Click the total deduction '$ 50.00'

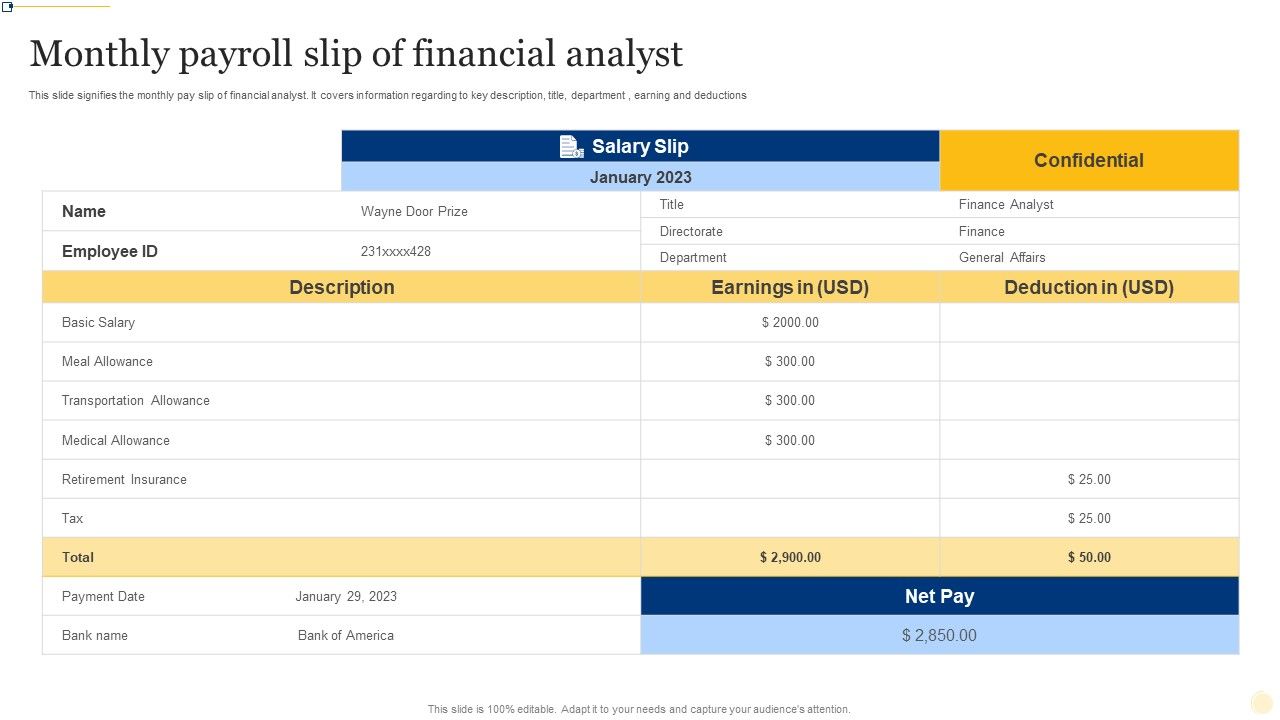point(1089,557)
